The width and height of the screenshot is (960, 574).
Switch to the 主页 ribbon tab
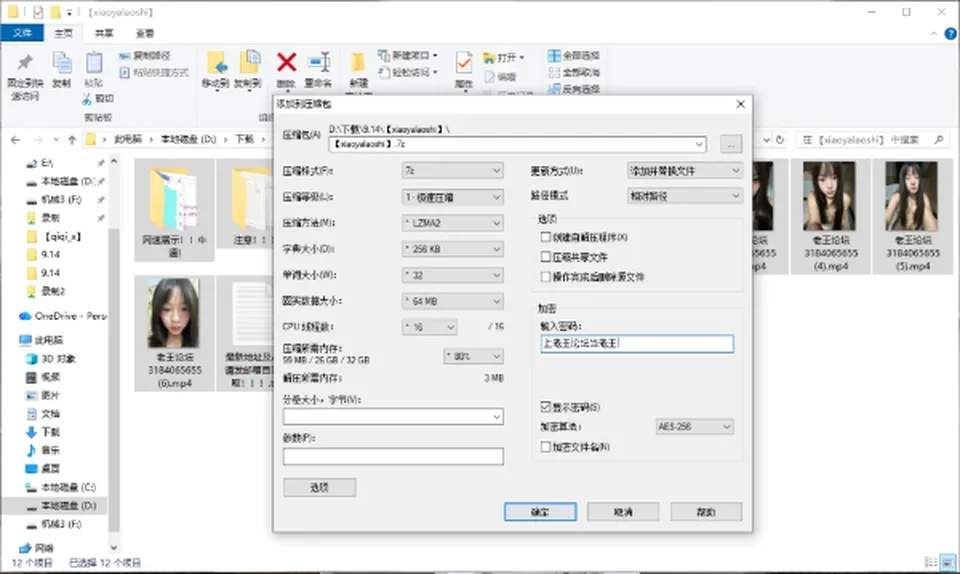[x=63, y=33]
